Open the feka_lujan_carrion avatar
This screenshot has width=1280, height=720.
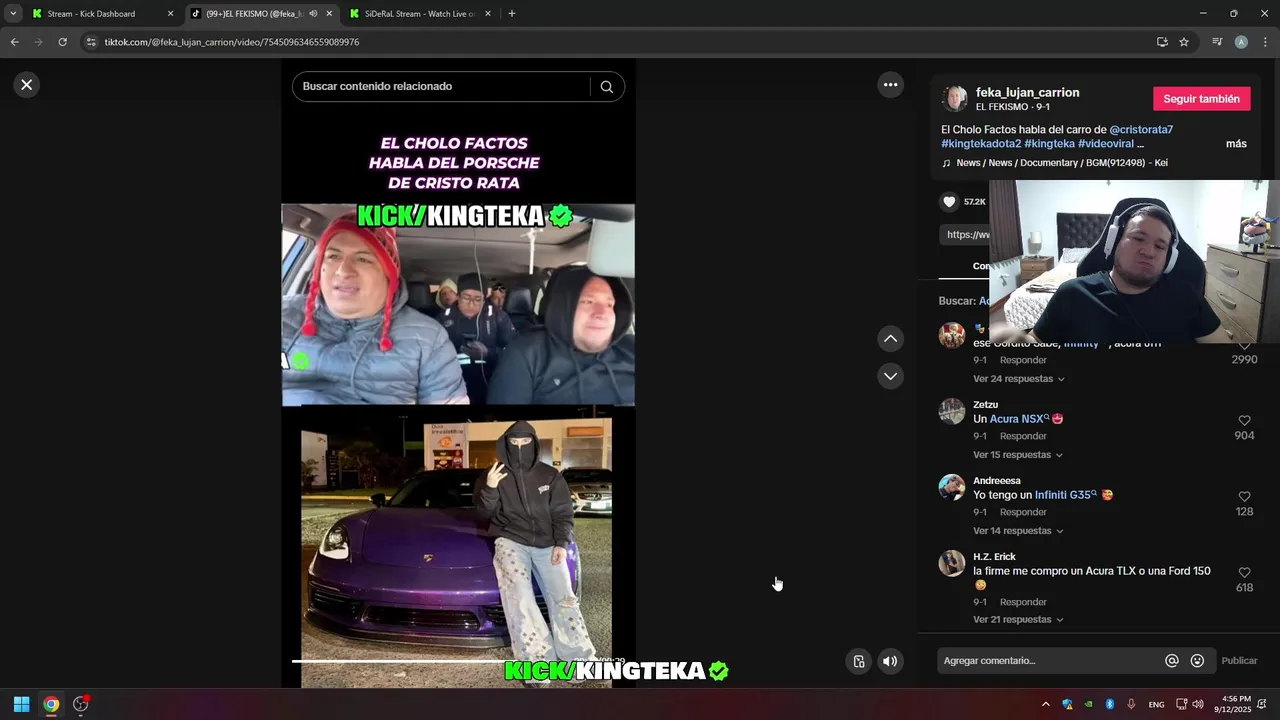[955, 98]
